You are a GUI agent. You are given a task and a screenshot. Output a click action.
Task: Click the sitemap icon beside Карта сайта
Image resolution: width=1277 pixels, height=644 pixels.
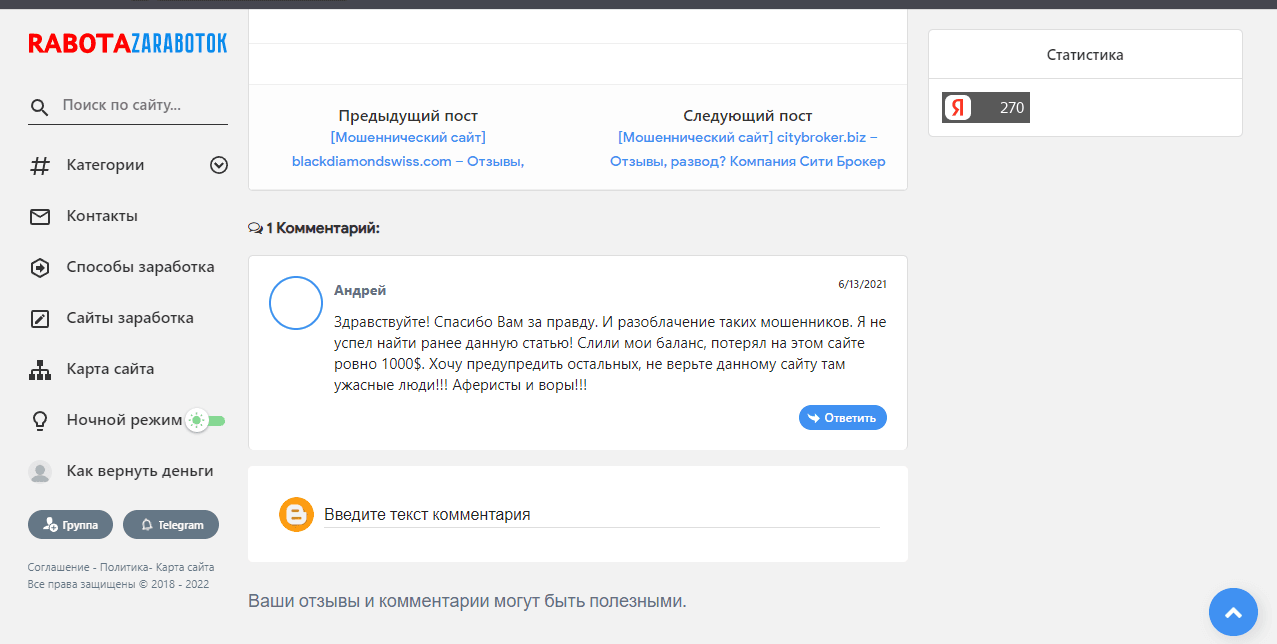(39, 369)
